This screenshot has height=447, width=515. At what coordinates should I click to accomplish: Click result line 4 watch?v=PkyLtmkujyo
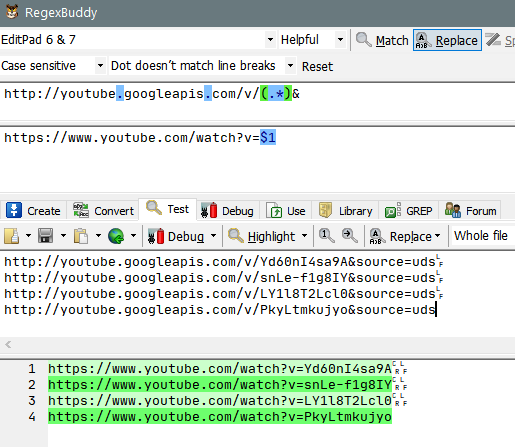coord(220,417)
